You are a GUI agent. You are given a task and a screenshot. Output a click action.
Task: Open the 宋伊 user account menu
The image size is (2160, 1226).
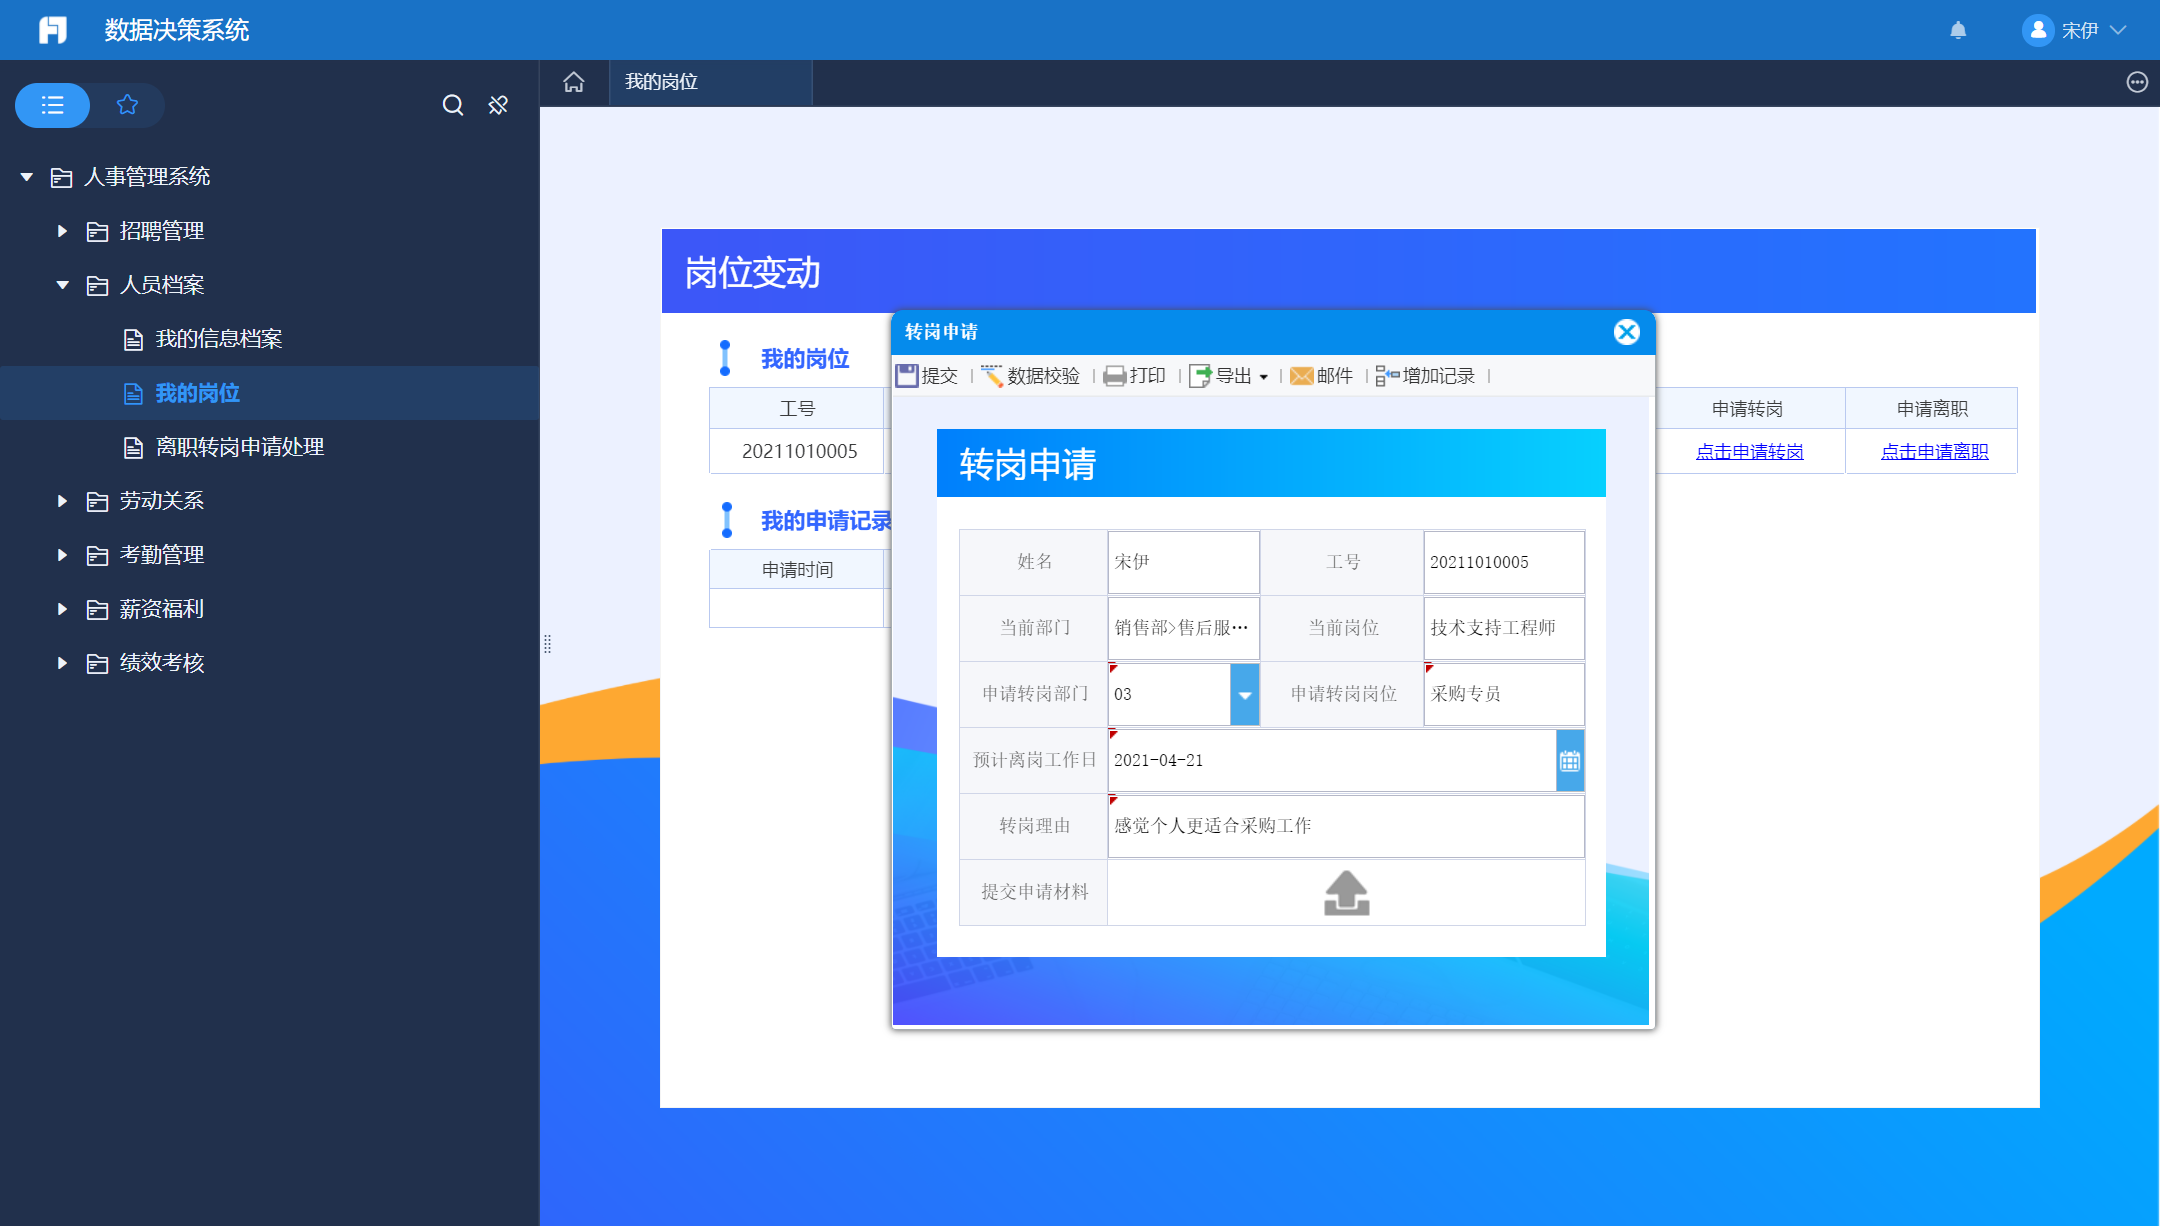tap(2075, 30)
